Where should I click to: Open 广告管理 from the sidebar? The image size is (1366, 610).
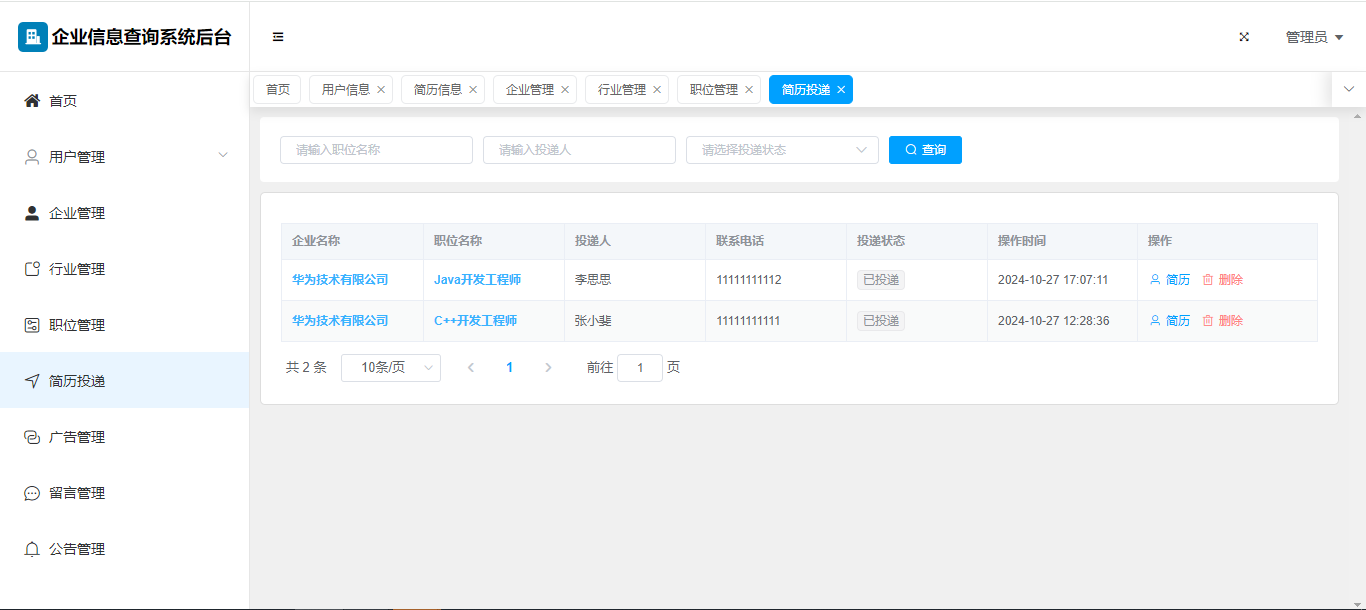coord(77,437)
